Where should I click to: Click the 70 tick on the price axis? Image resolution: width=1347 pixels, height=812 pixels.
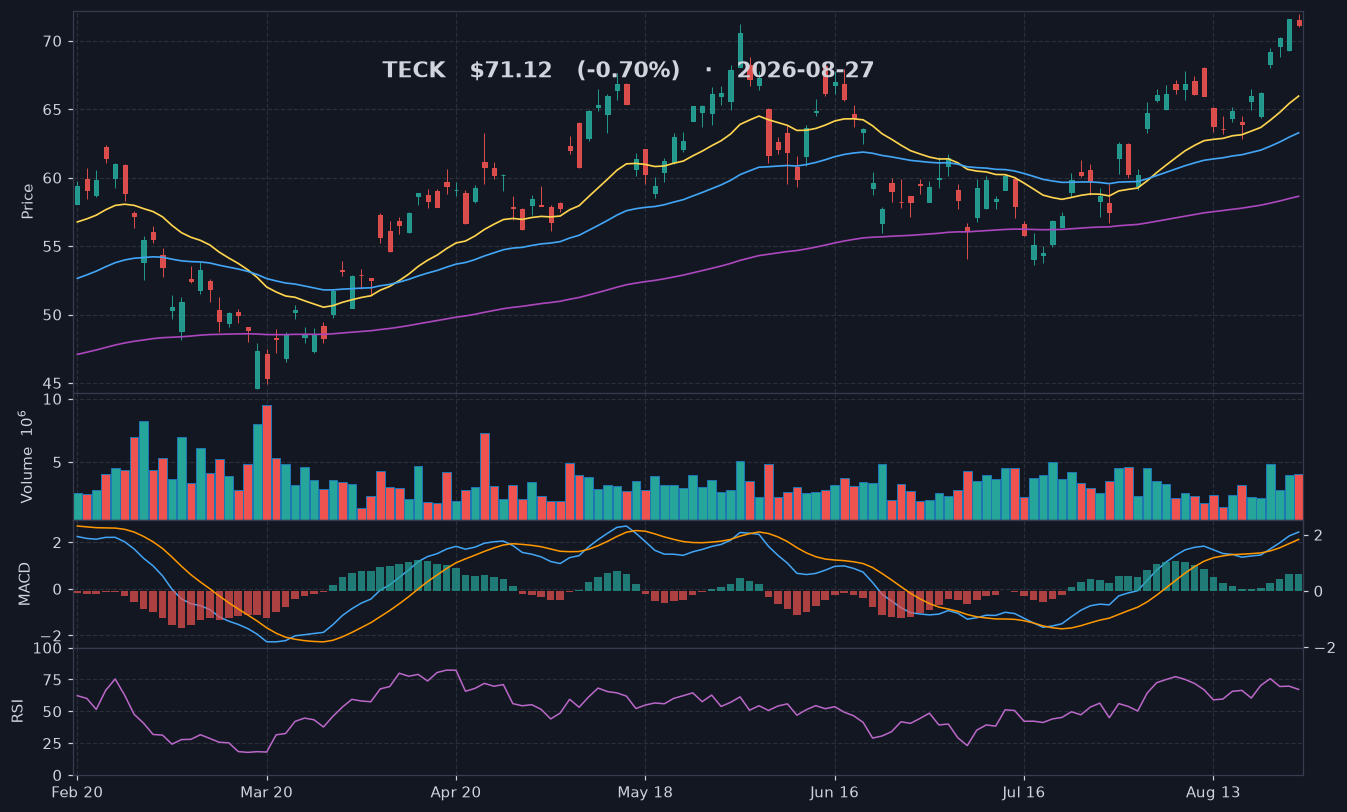click(x=52, y=41)
